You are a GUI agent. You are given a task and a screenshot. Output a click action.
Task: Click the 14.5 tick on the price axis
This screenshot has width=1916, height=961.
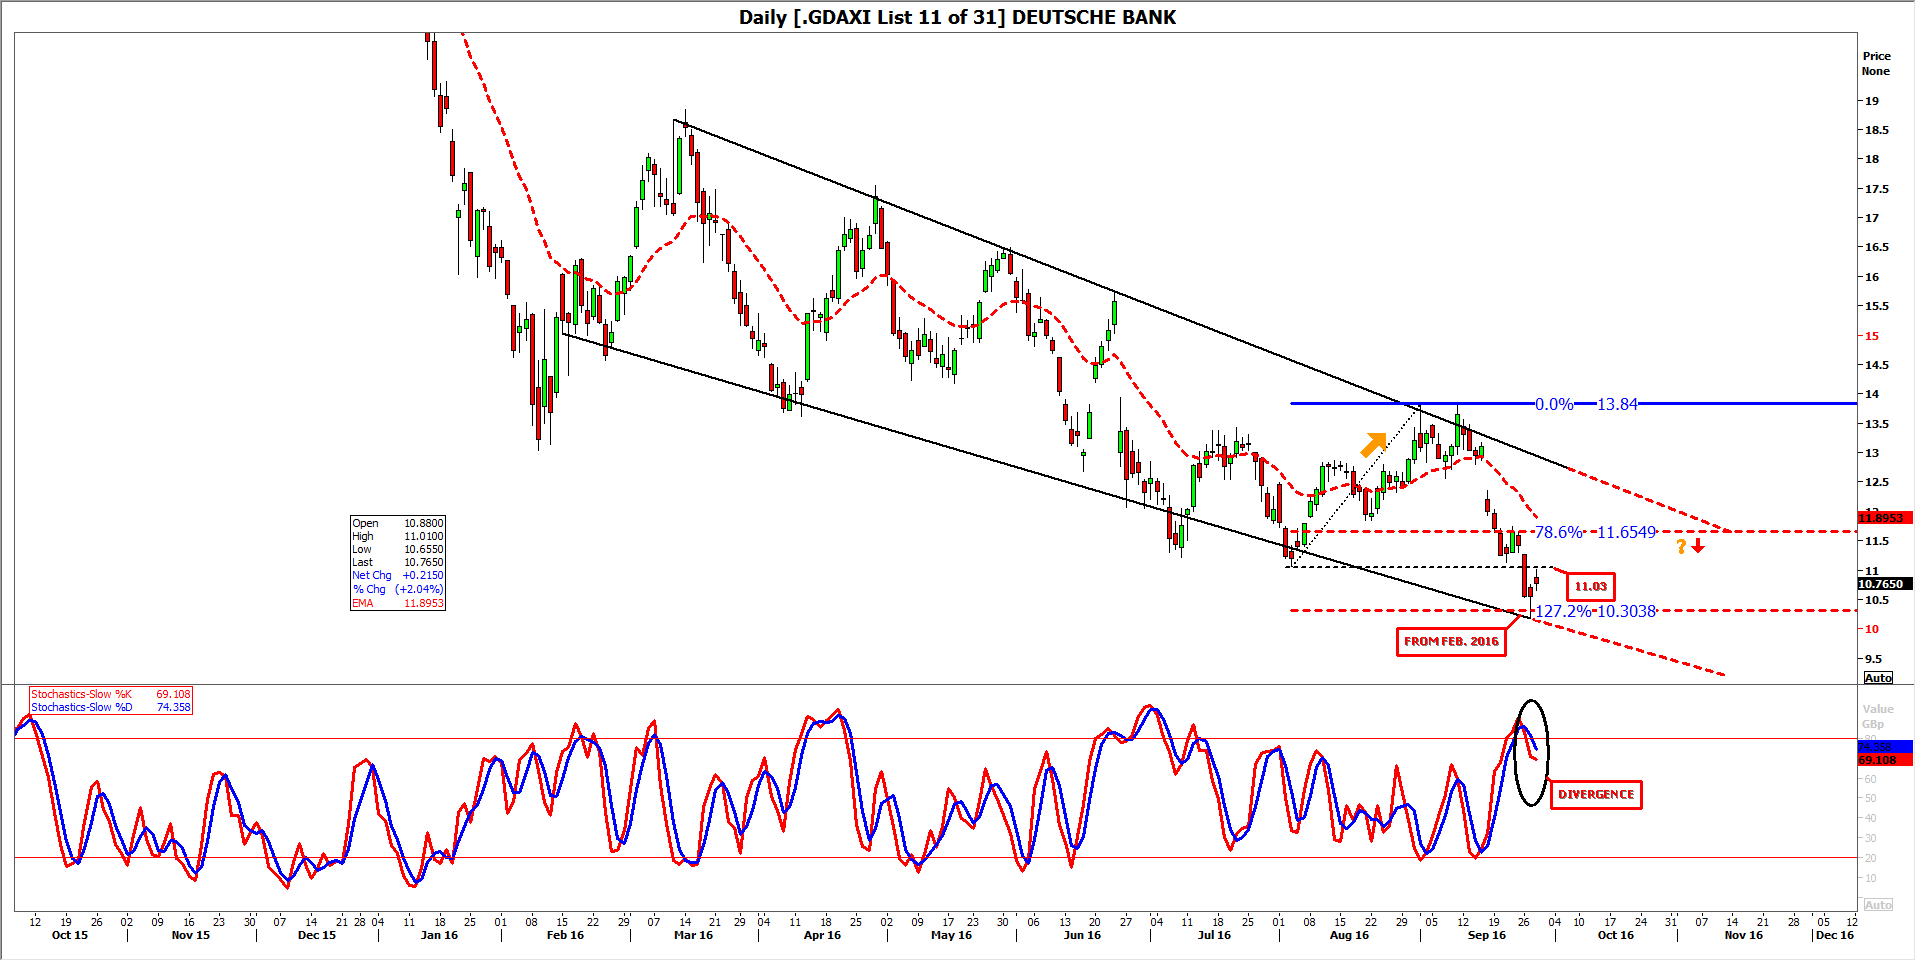[1876, 365]
